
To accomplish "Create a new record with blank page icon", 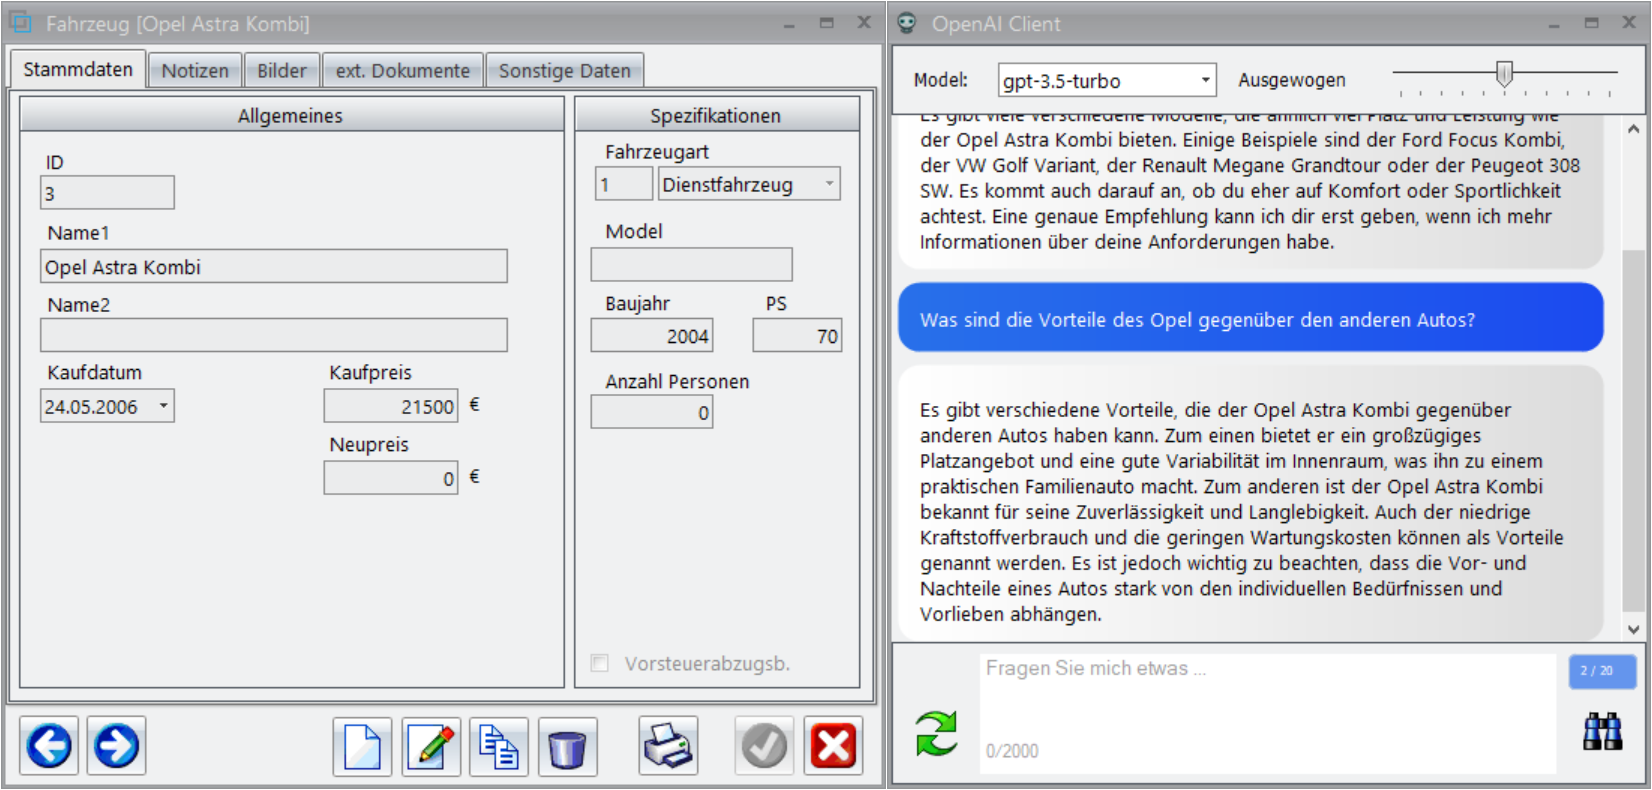I will click(362, 746).
